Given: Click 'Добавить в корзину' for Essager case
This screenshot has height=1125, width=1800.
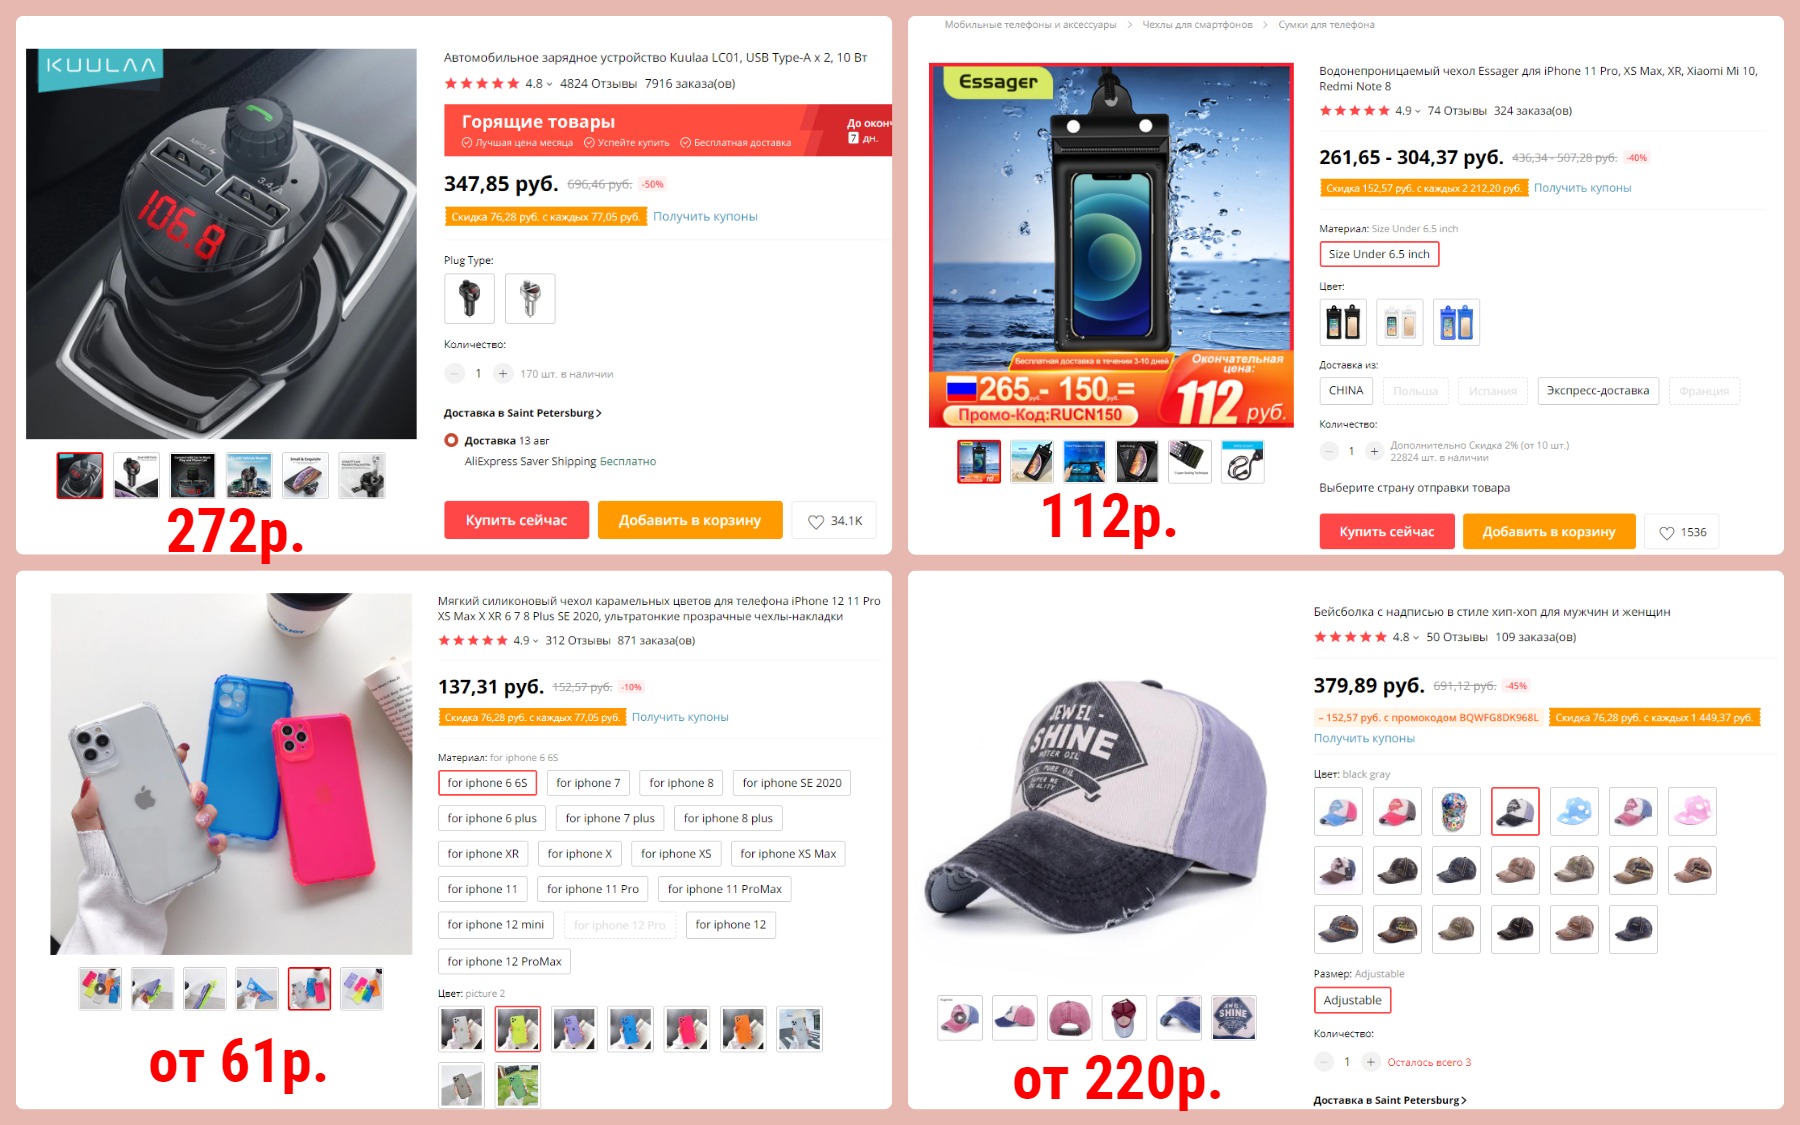Looking at the screenshot, I should click(x=1549, y=532).
